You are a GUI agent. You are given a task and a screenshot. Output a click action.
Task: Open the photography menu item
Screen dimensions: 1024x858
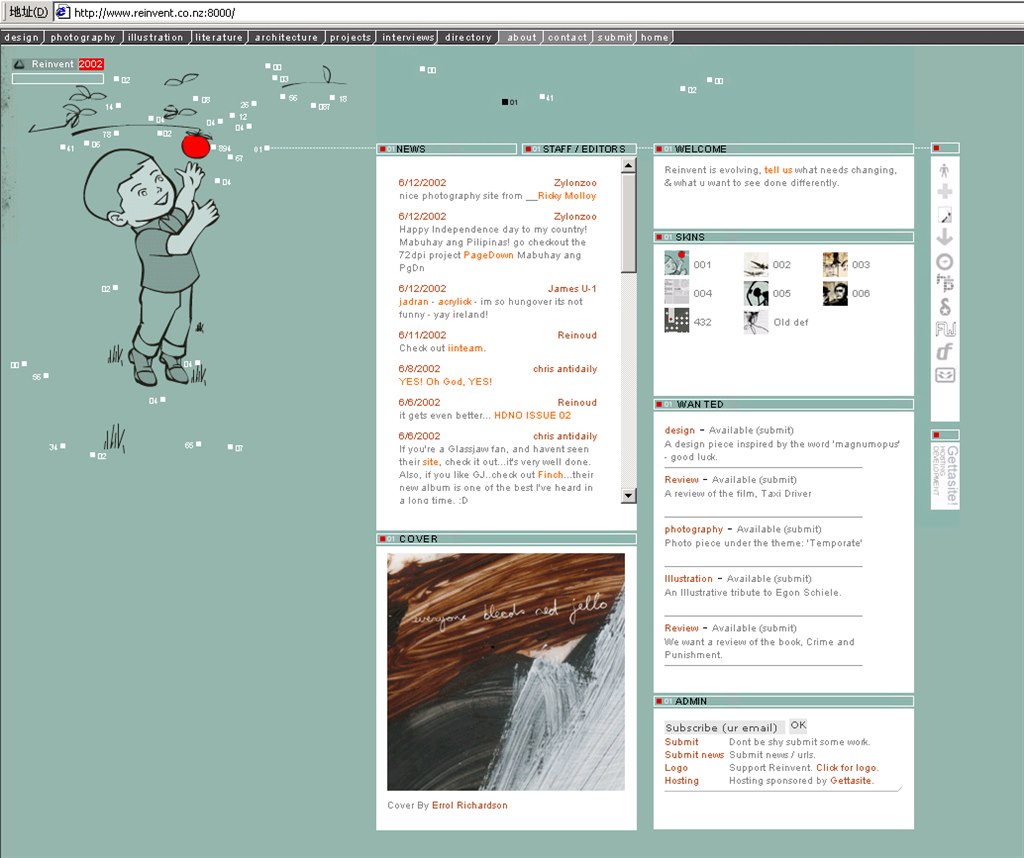point(83,37)
